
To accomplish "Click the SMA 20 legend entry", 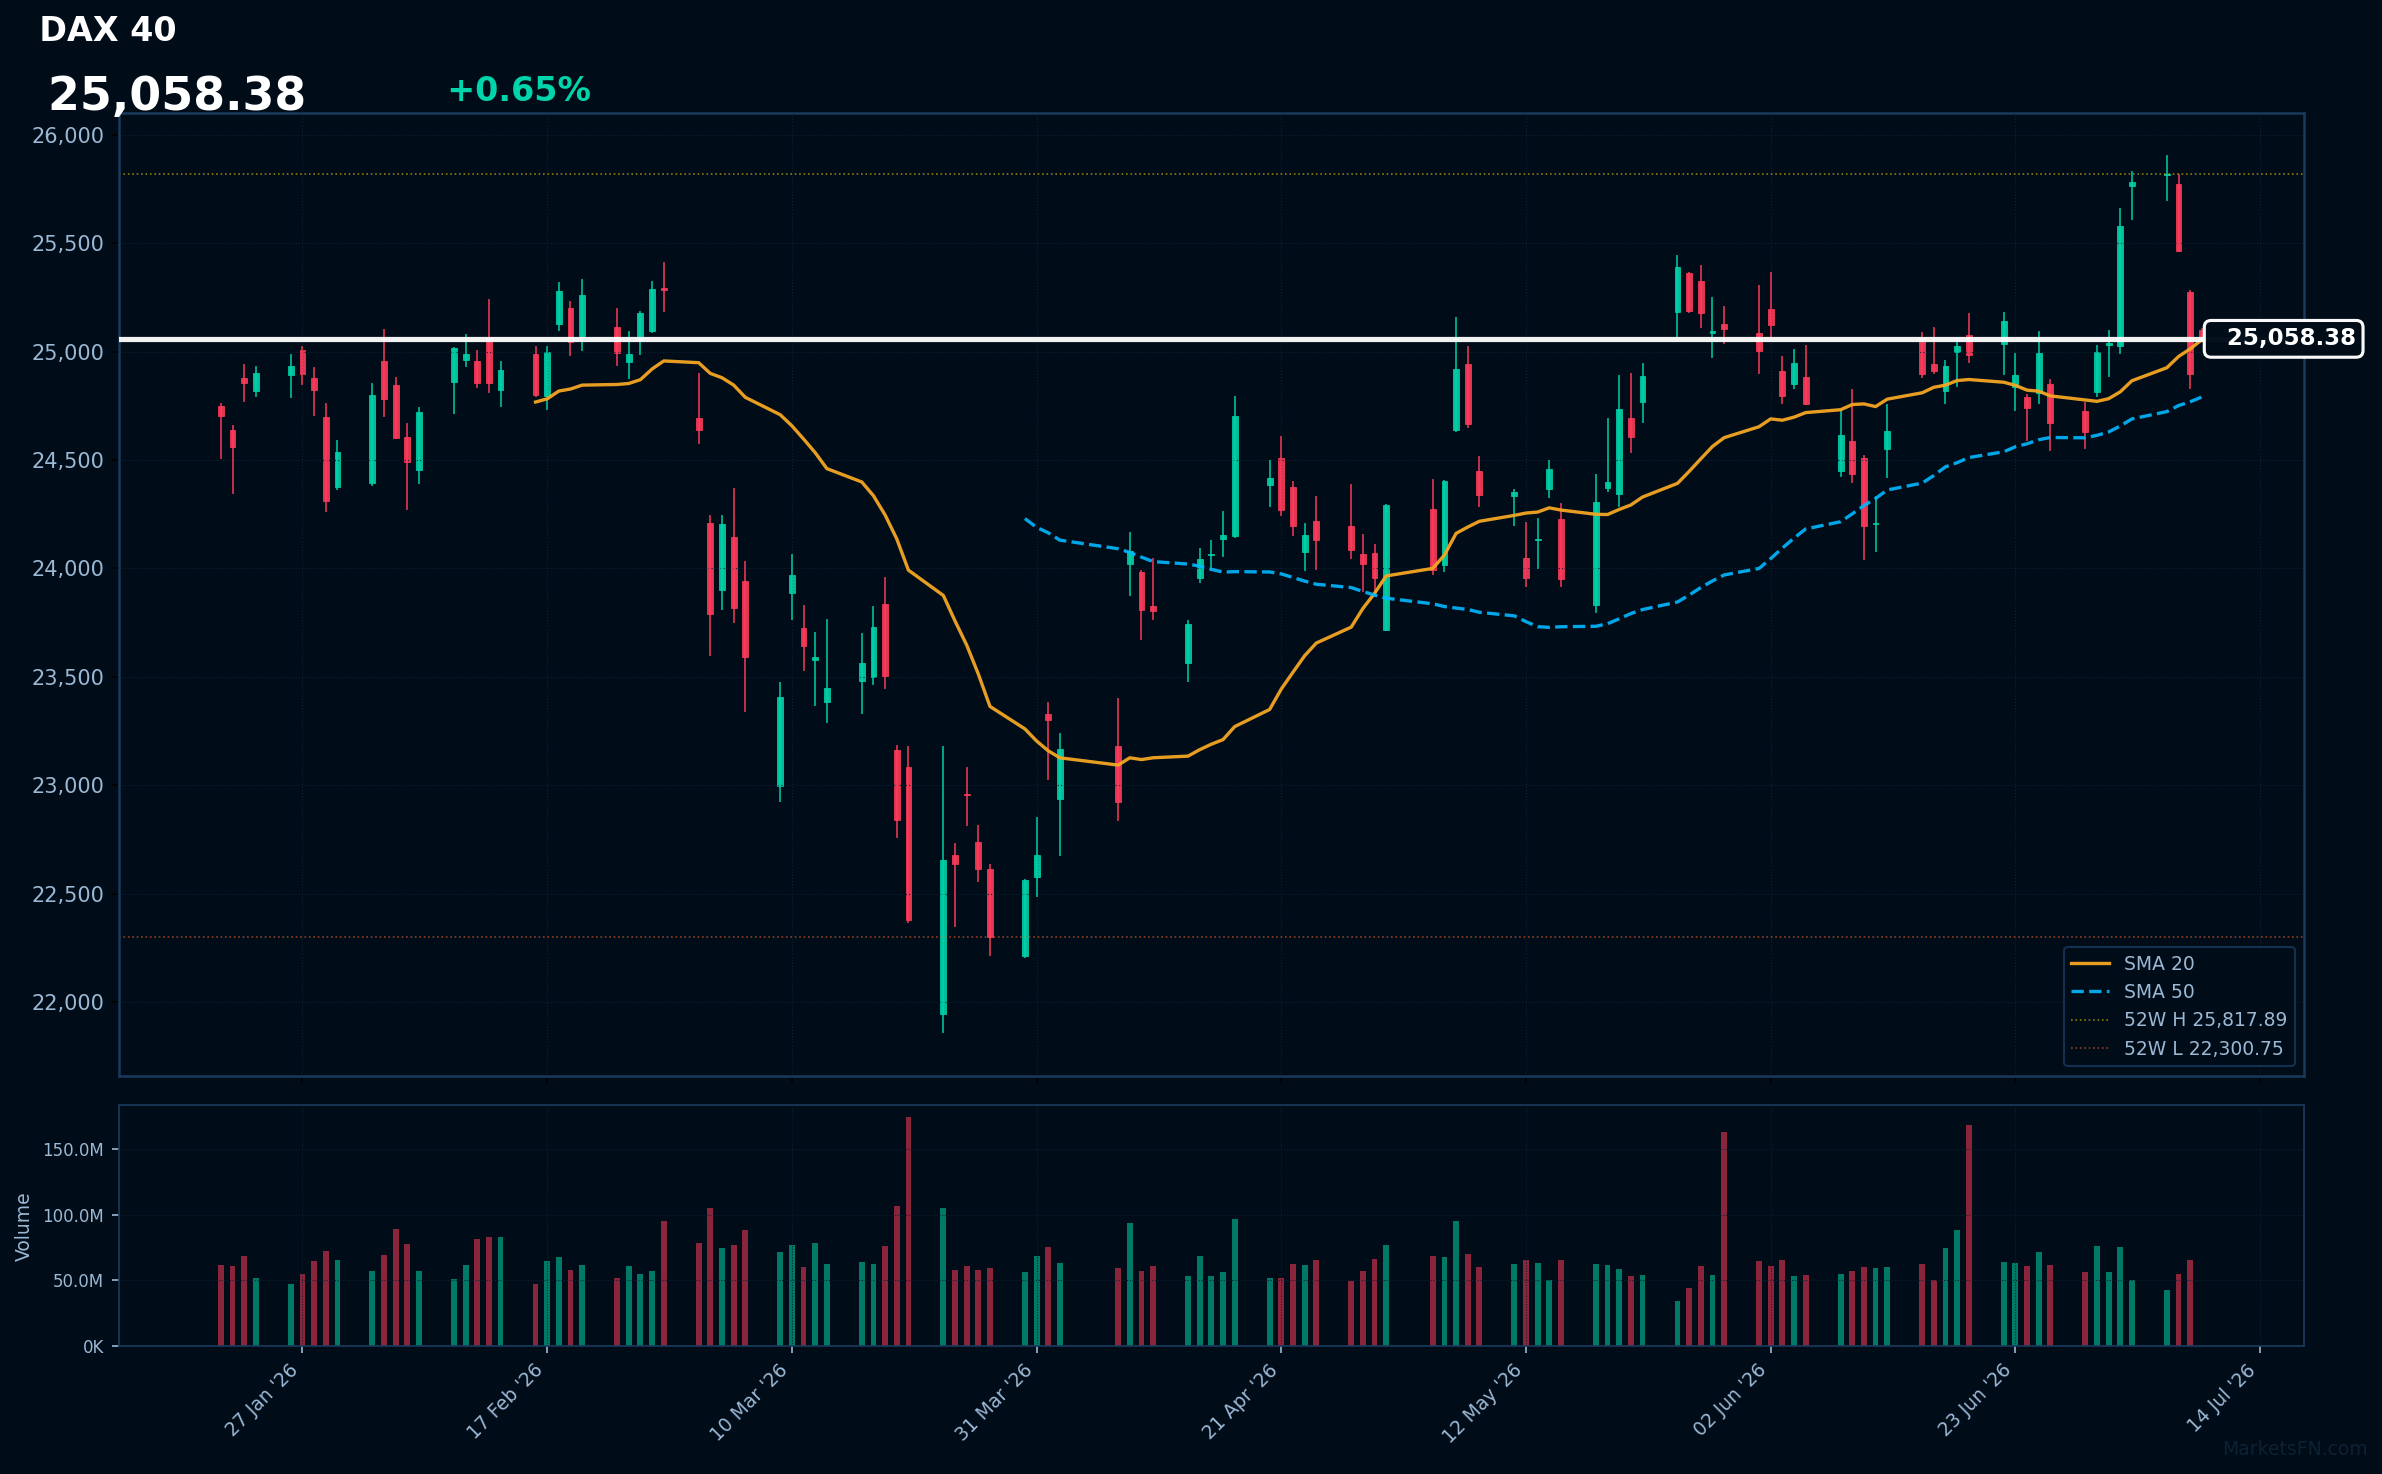I will pos(2132,964).
